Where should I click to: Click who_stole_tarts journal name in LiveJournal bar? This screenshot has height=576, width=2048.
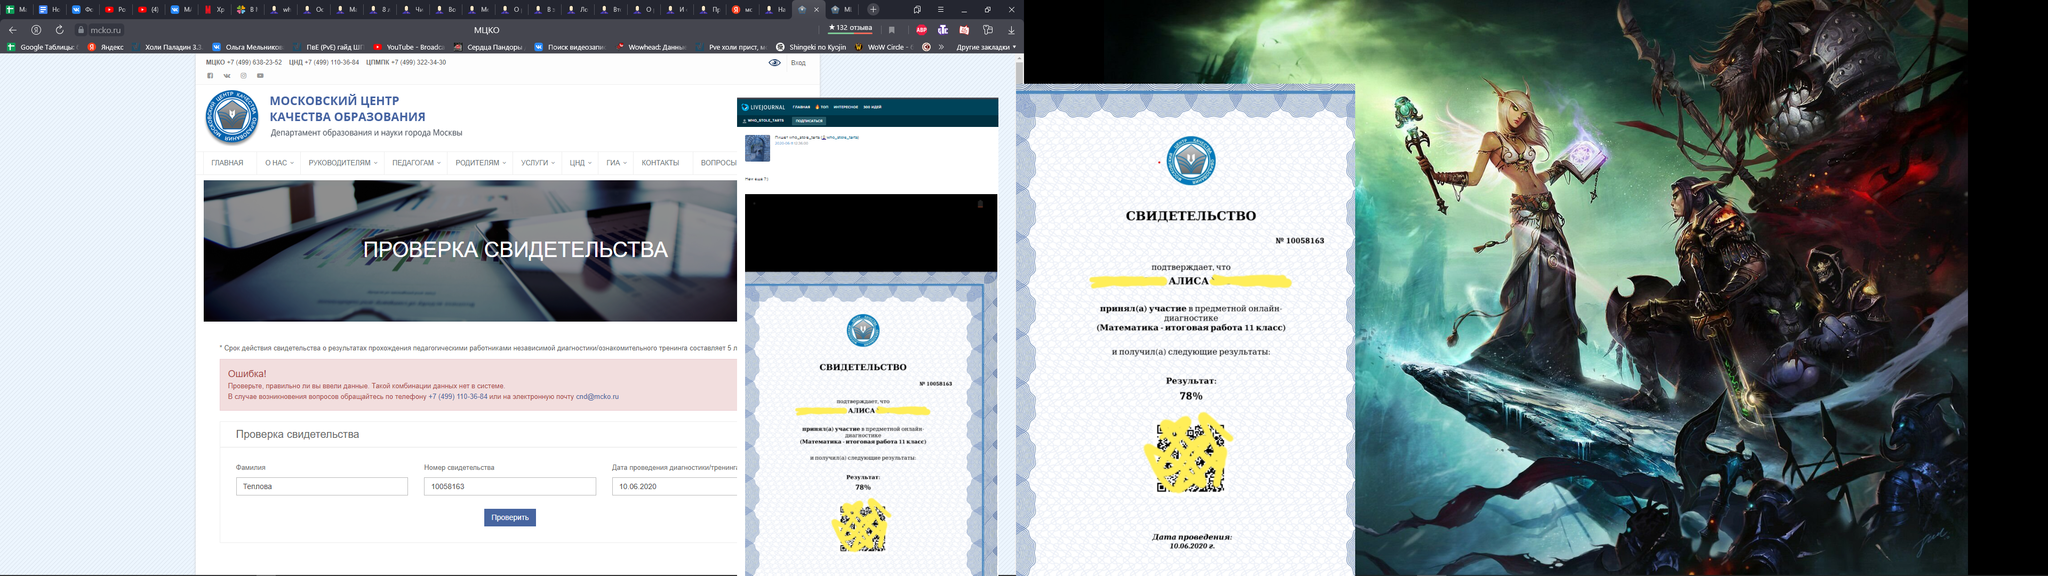coord(766,120)
